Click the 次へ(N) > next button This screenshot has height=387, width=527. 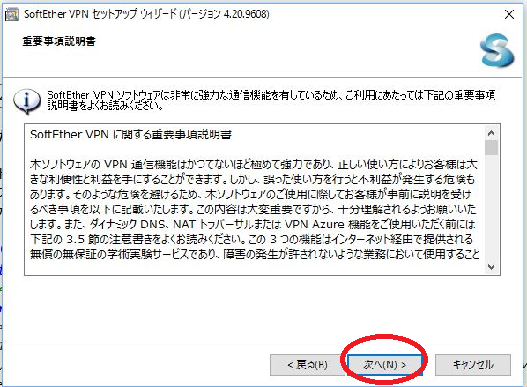[x=385, y=365]
